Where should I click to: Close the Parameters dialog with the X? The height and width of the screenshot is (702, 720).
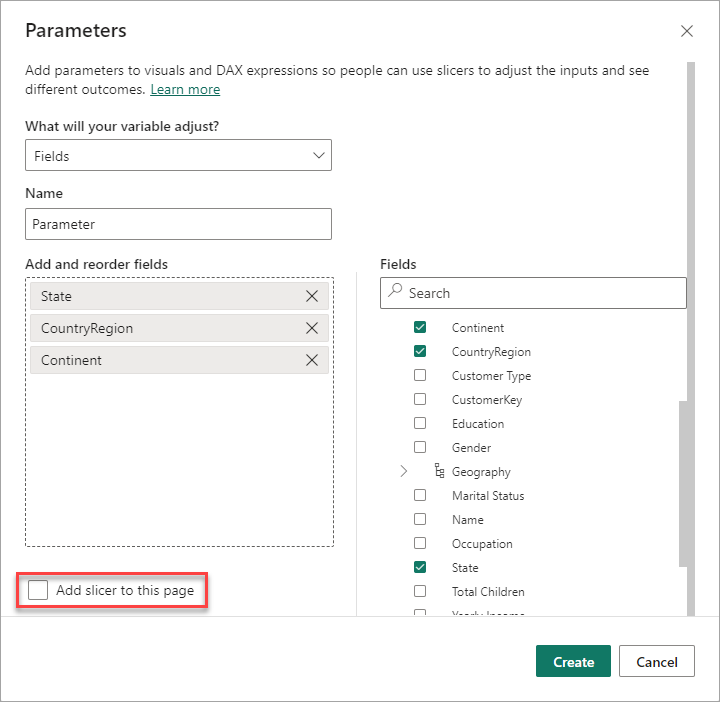click(686, 31)
